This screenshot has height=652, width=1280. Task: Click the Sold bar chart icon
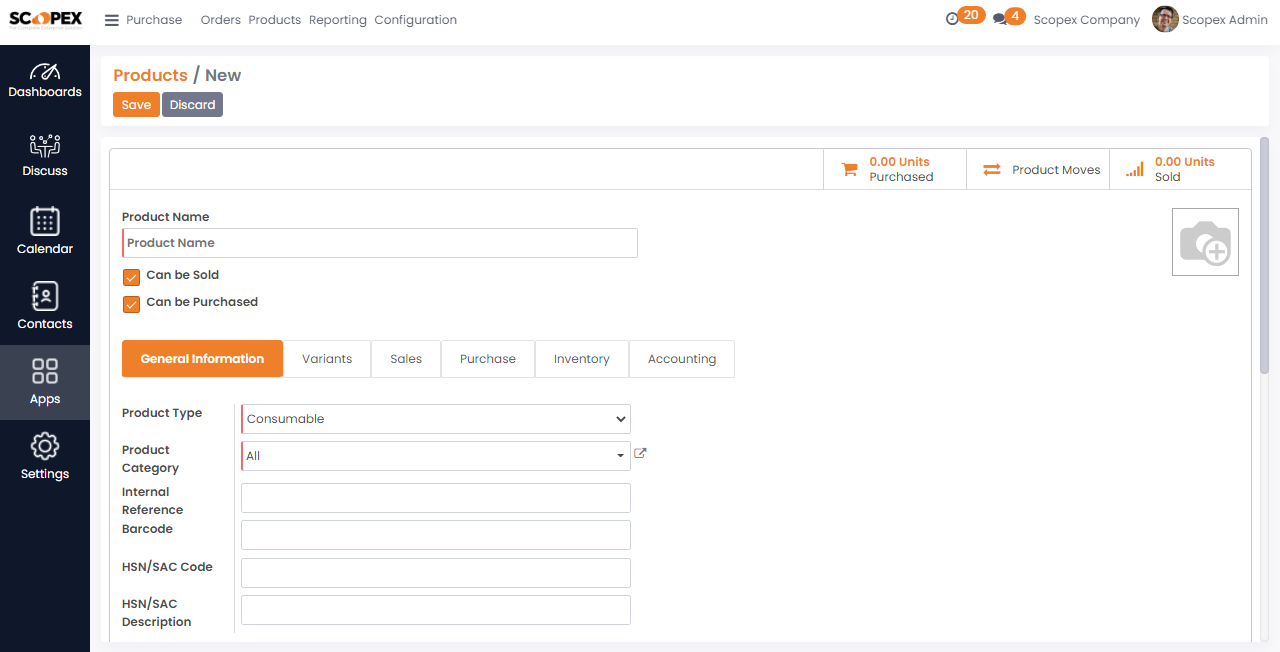[x=1135, y=170]
